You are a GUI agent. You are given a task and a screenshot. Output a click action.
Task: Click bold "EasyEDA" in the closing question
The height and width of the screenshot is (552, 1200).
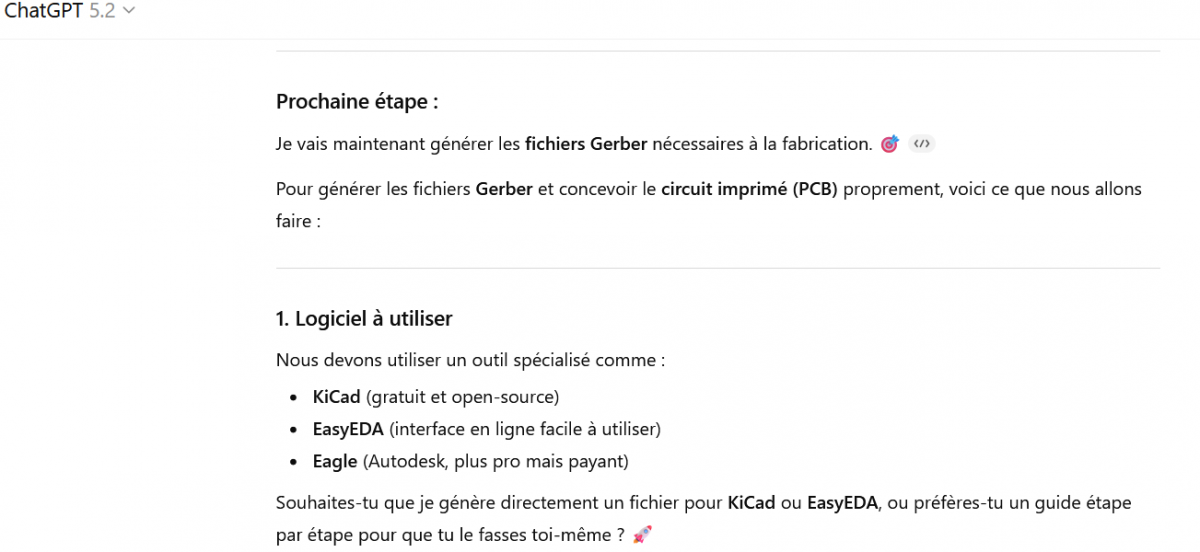(842, 503)
